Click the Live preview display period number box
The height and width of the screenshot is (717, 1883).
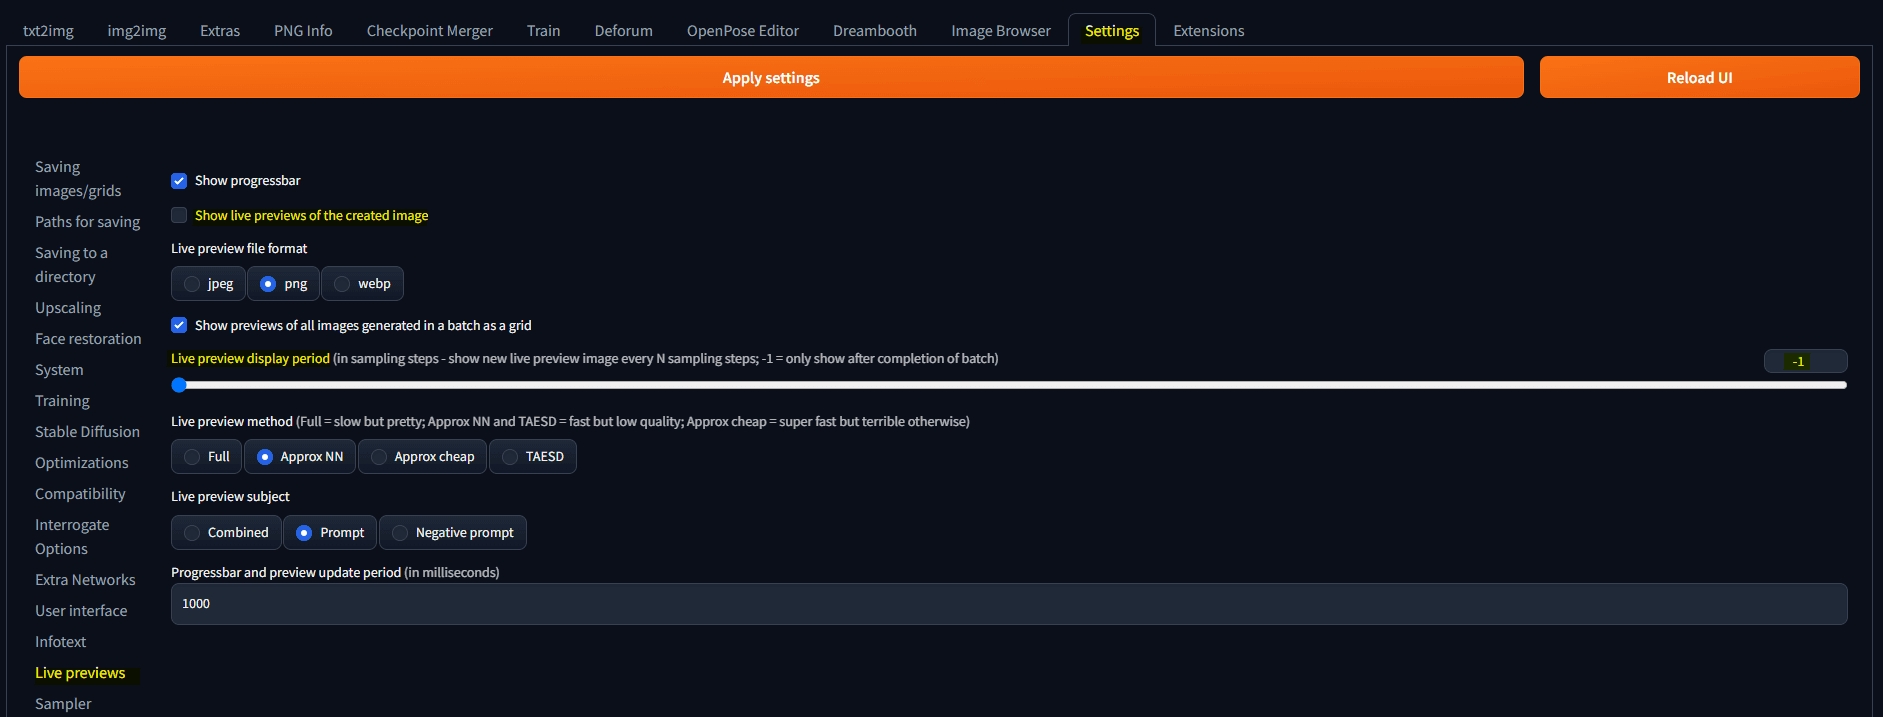pyautogui.click(x=1804, y=361)
